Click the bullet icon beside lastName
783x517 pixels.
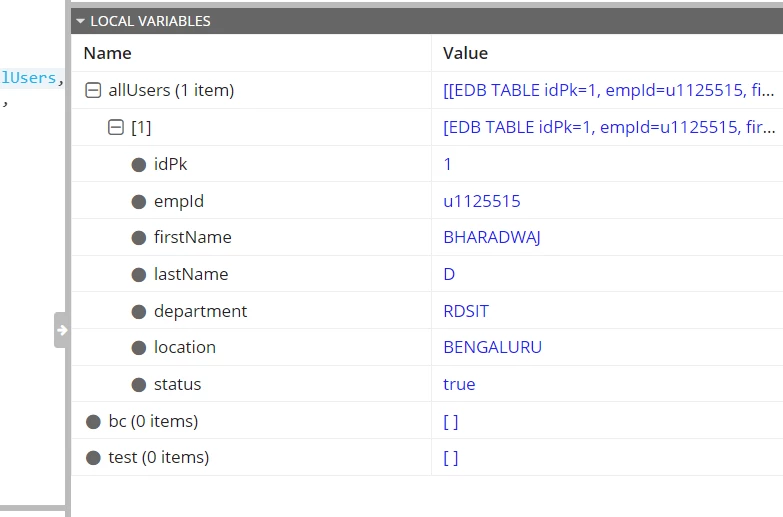pyautogui.click(x=139, y=275)
